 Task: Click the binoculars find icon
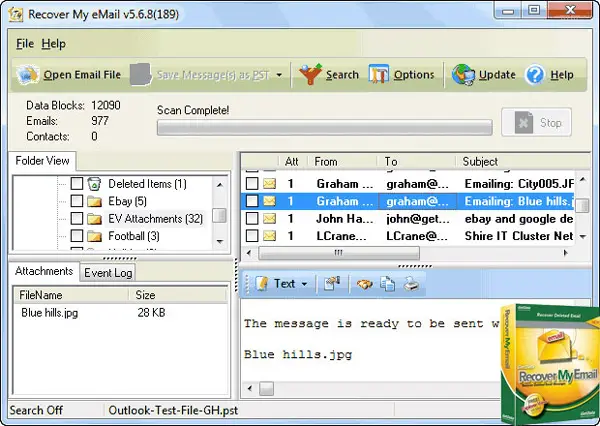coord(364,284)
